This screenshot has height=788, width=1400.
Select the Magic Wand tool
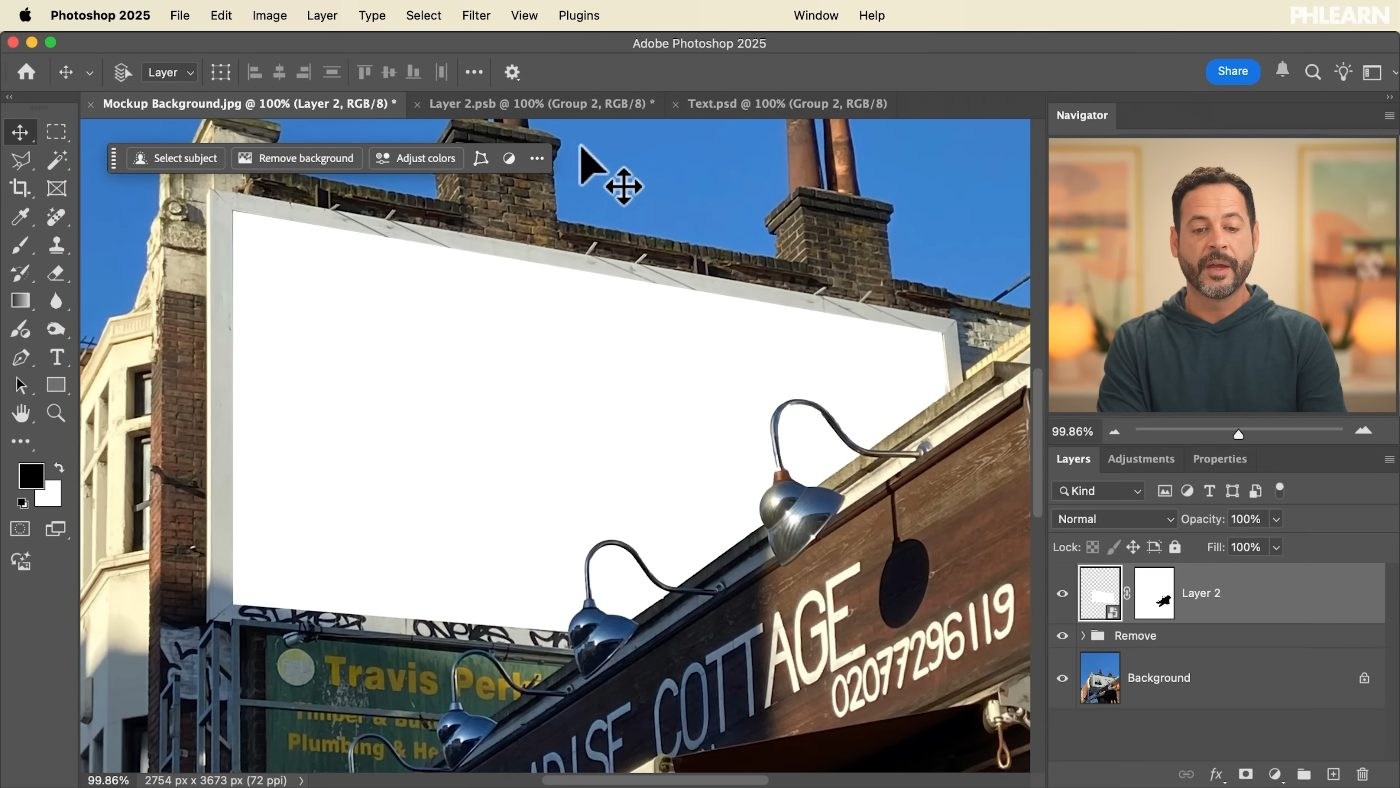(x=56, y=160)
